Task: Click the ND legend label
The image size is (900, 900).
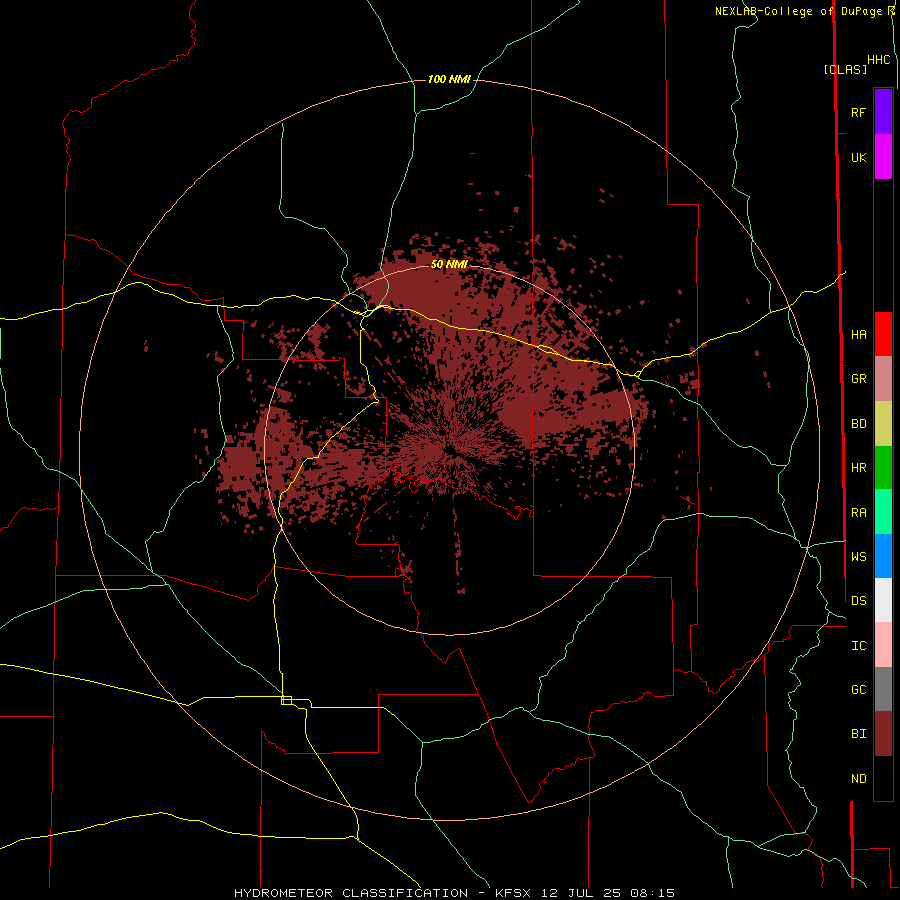Action: [858, 779]
